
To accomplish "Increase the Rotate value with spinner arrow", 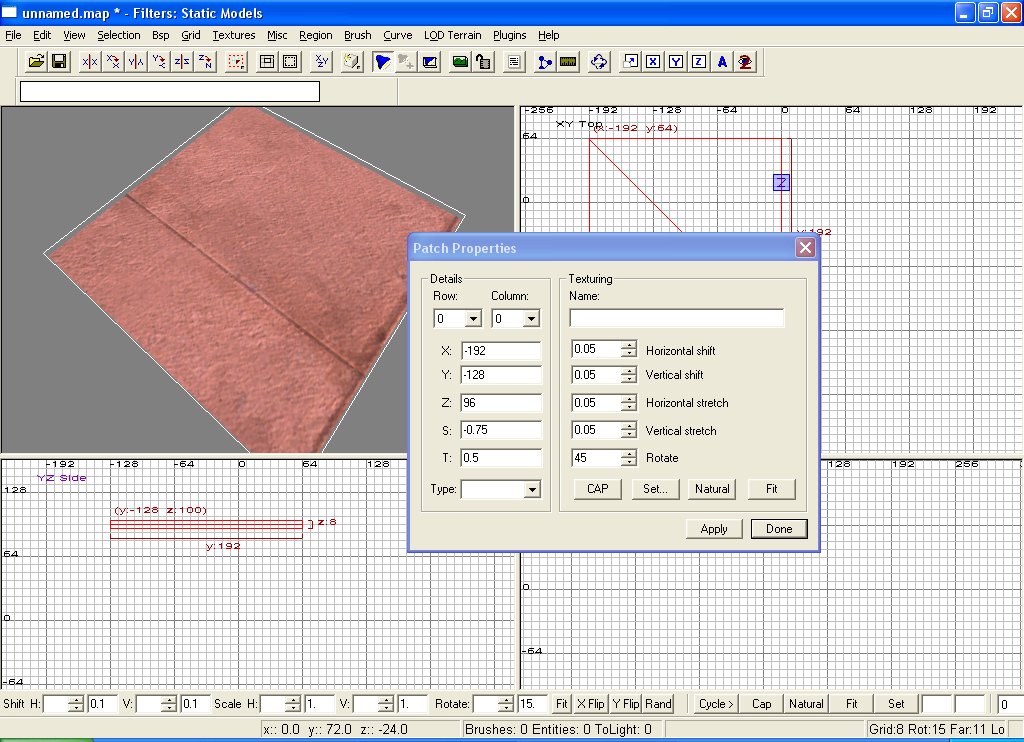I will [x=628, y=453].
